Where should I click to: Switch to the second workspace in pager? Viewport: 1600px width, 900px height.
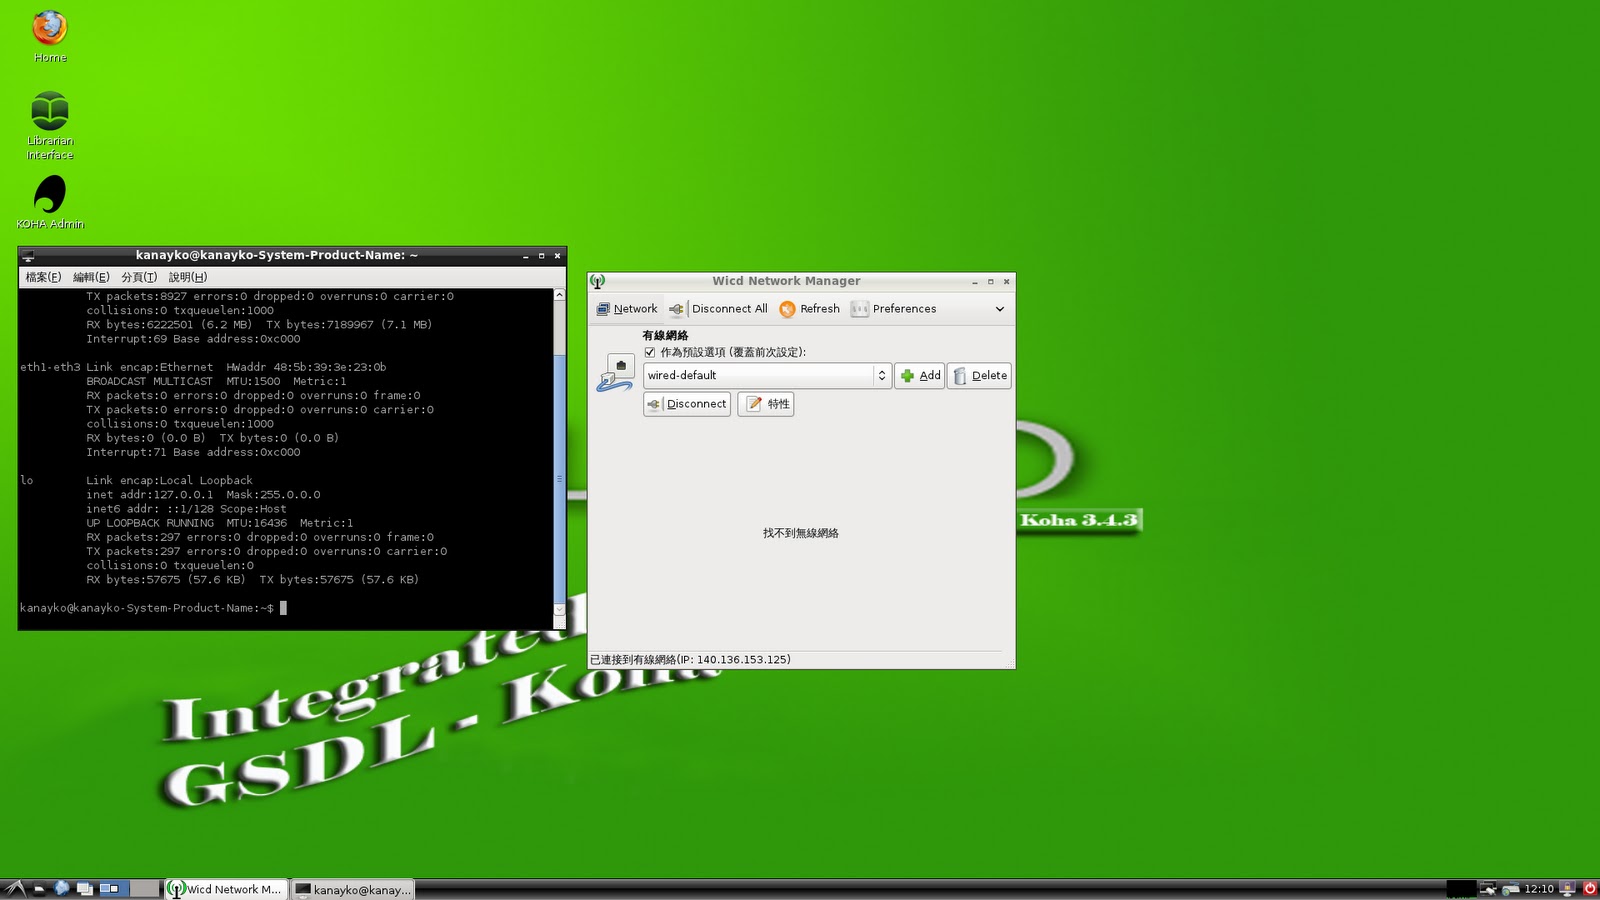(x=145, y=889)
